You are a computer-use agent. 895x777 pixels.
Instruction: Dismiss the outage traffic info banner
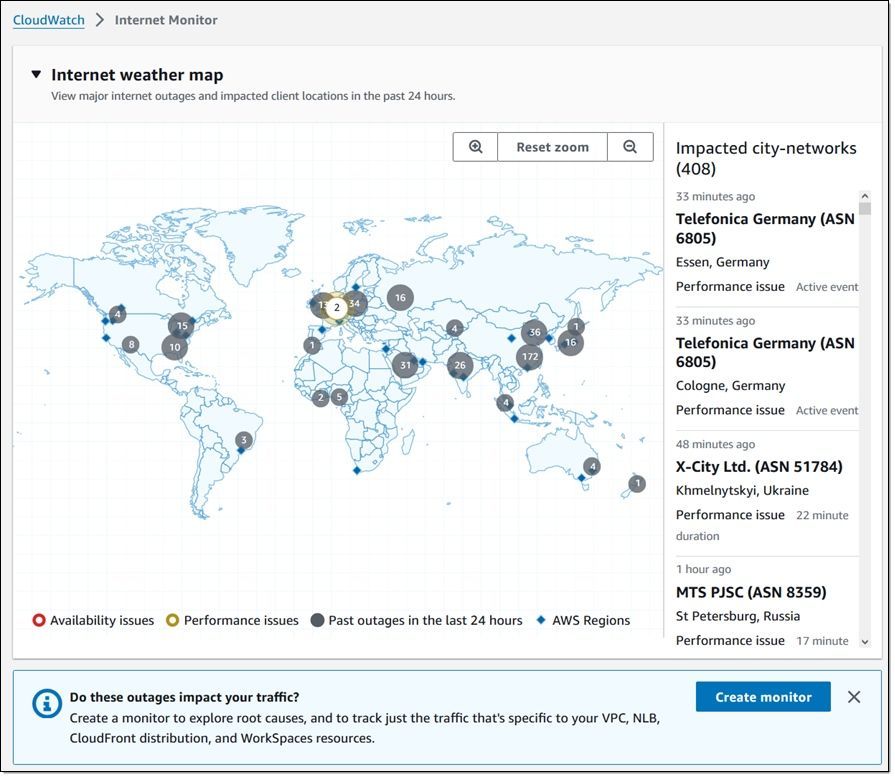[854, 697]
